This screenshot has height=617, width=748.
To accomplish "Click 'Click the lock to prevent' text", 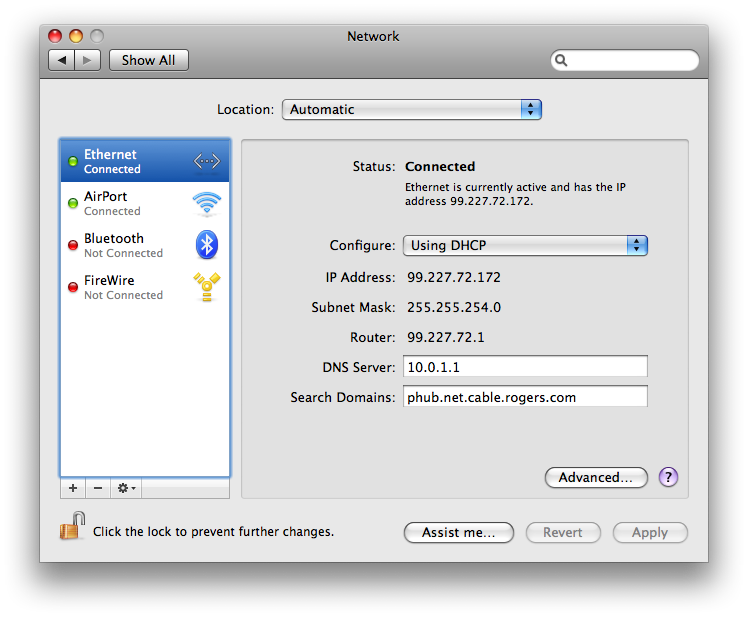I will pyautogui.click(x=213, y=532).
